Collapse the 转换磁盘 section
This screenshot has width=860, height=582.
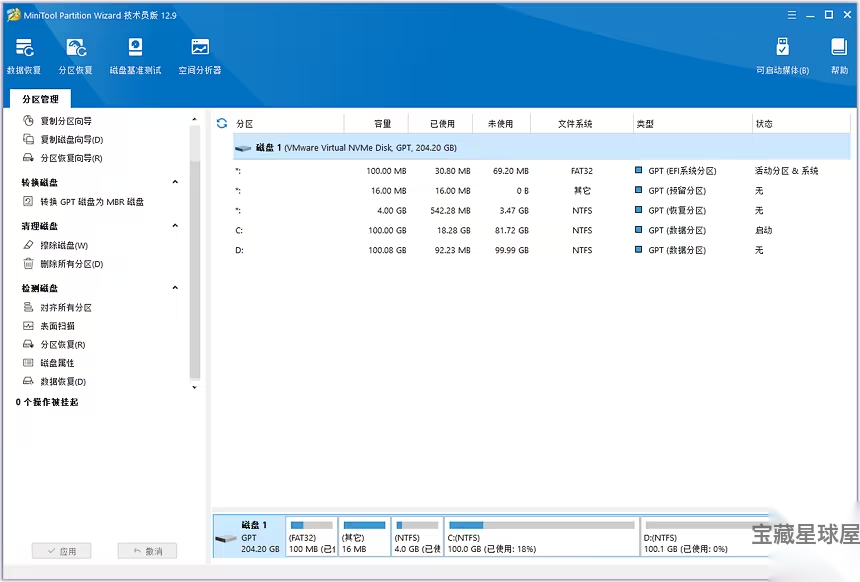point(175,182)
